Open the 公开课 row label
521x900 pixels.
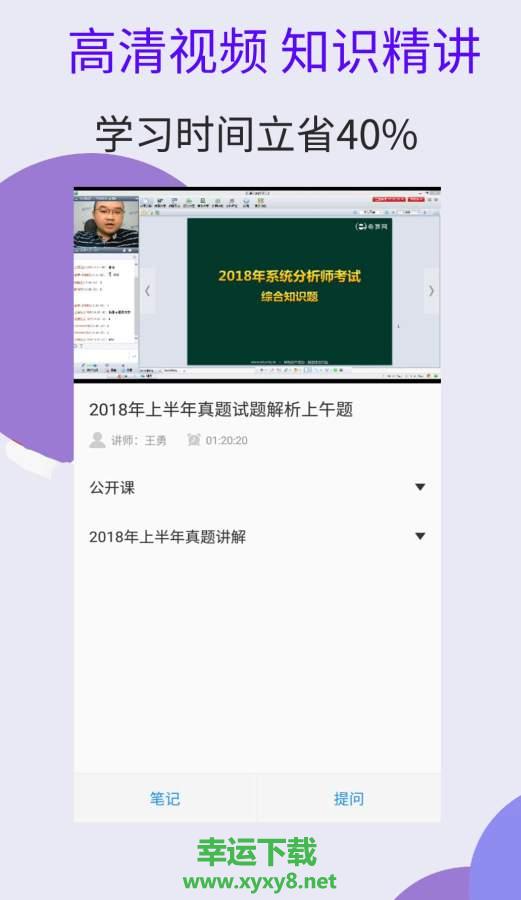pyautogui.click(x=112, y=488)
